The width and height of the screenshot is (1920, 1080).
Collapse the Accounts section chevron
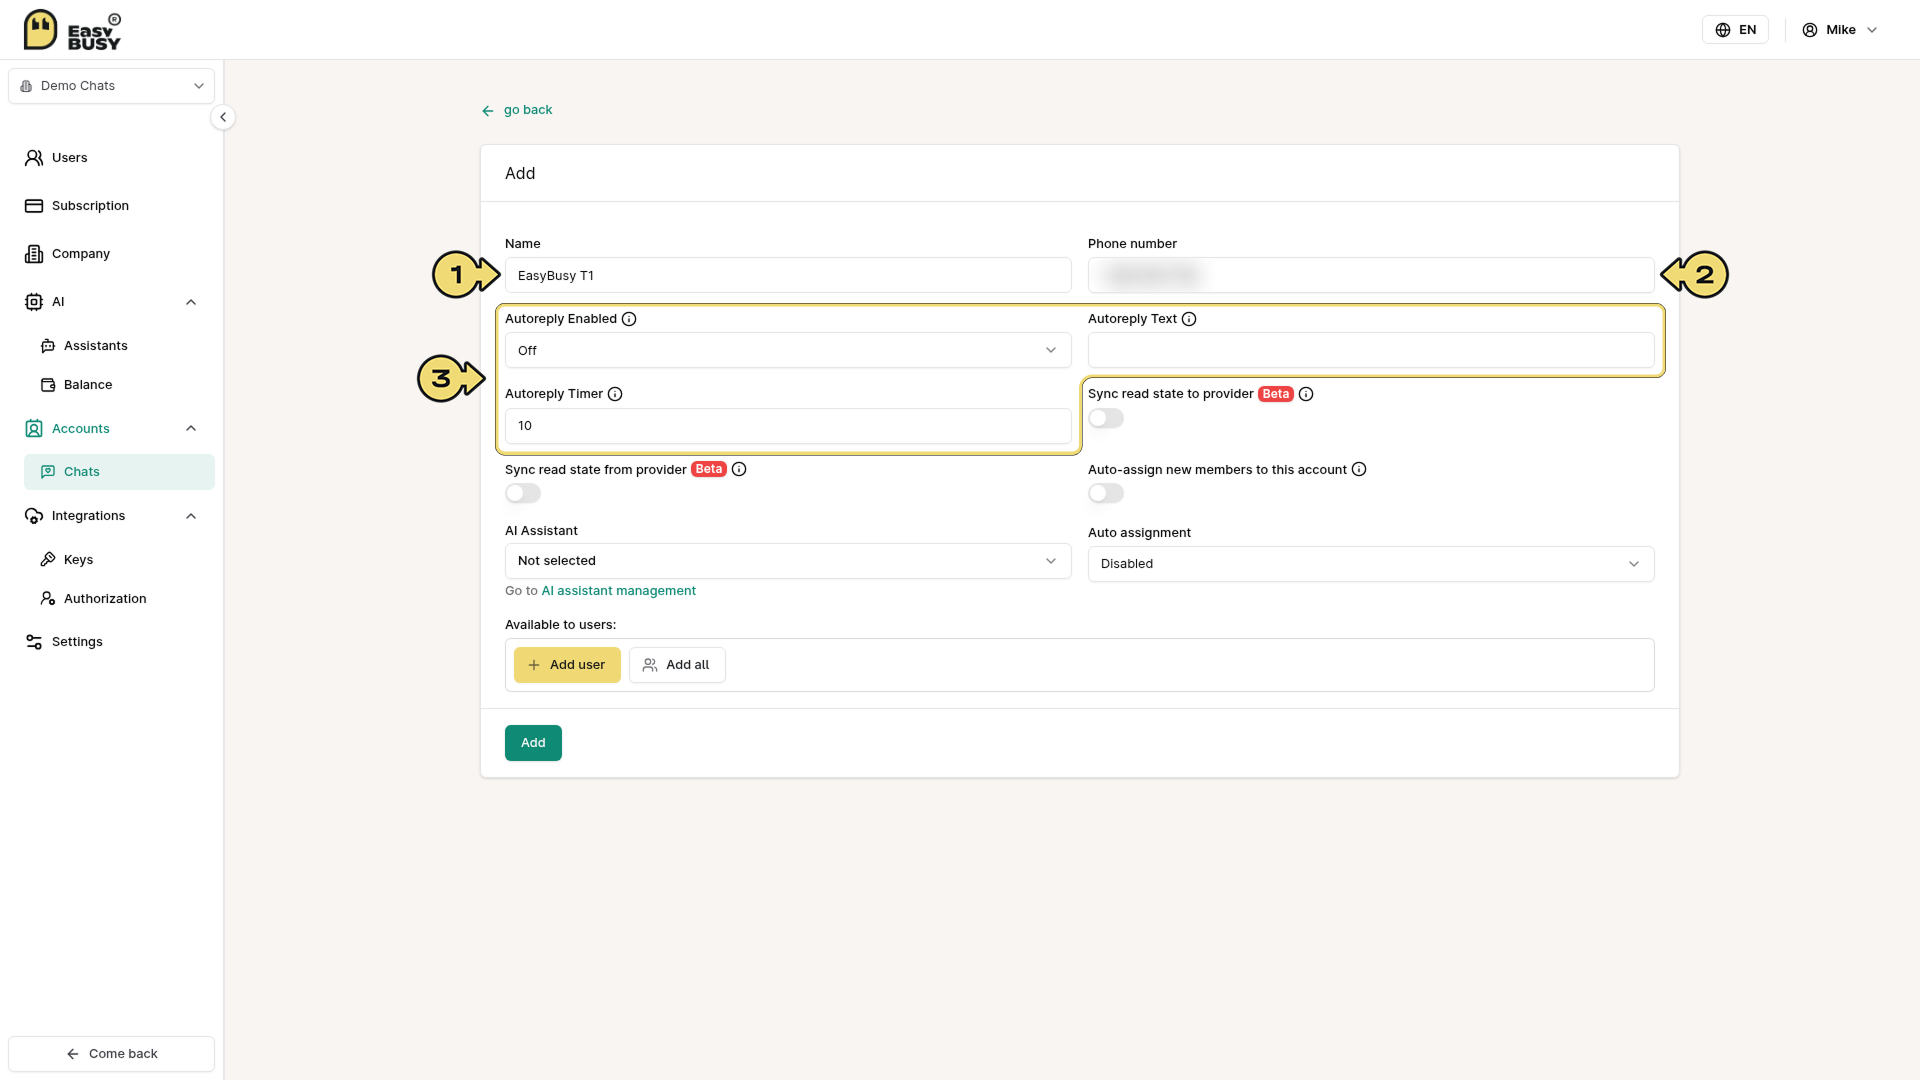191,429
